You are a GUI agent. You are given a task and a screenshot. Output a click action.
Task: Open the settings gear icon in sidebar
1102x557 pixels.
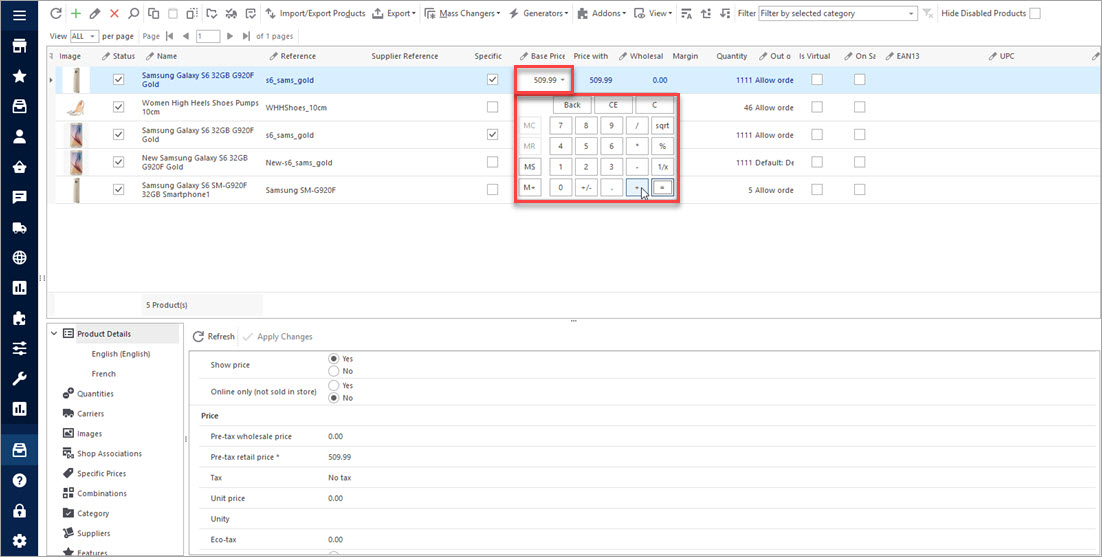pos(20,541)
